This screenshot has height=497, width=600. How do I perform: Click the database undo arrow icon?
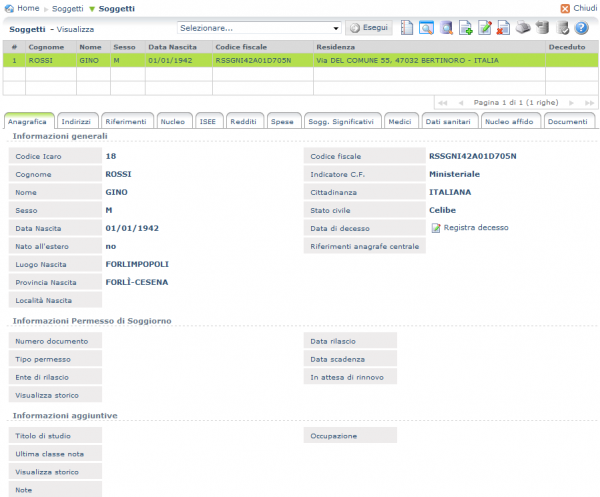tap(543, 28)
